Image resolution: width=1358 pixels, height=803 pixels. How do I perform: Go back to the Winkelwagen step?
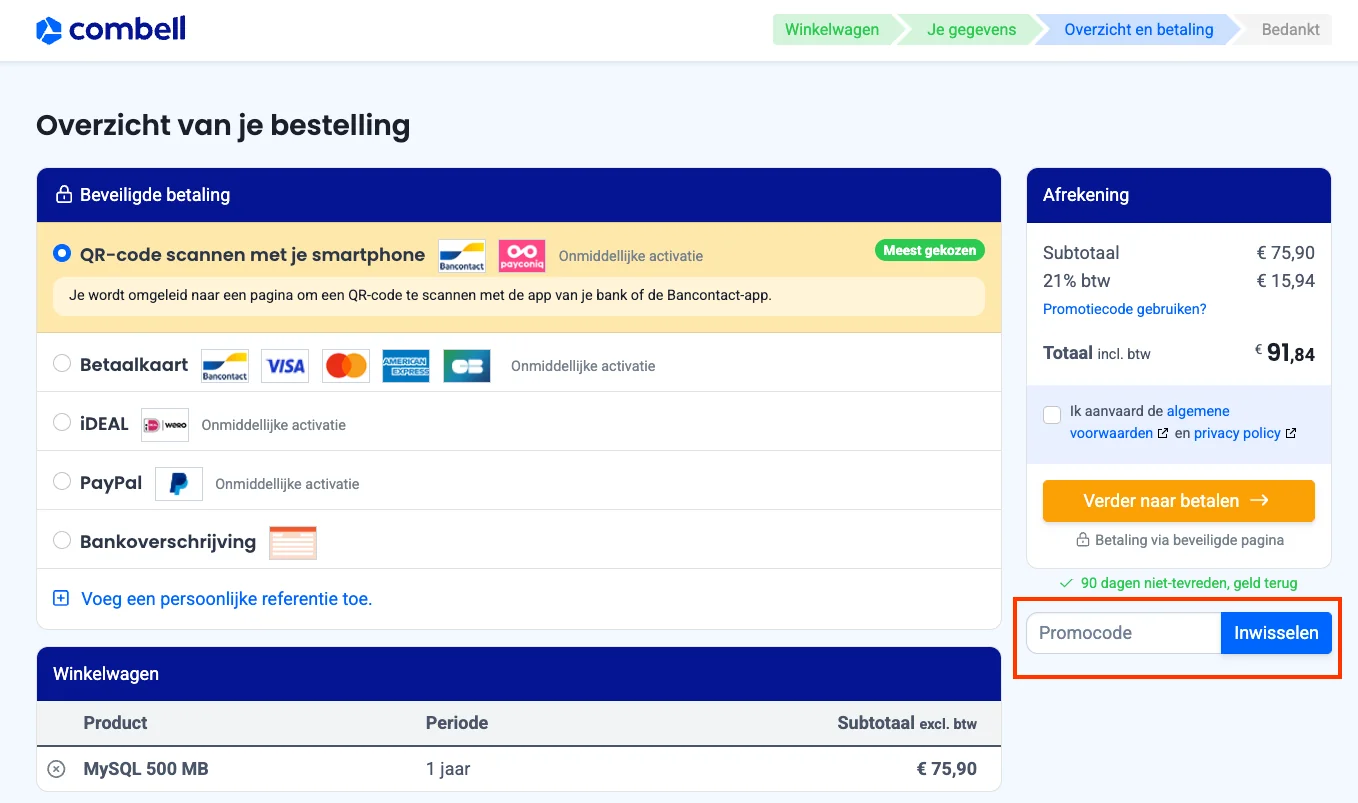[833, 29]
